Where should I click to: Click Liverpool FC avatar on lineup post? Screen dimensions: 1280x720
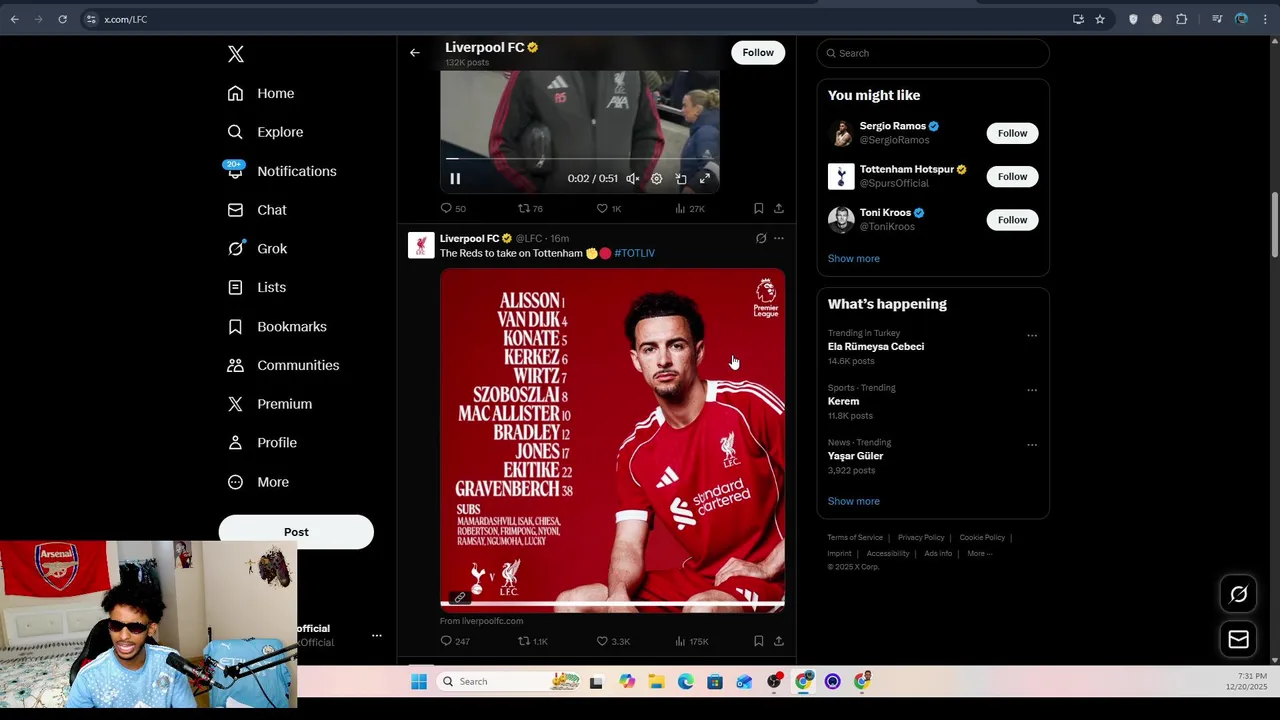click(x=421, y=245)
